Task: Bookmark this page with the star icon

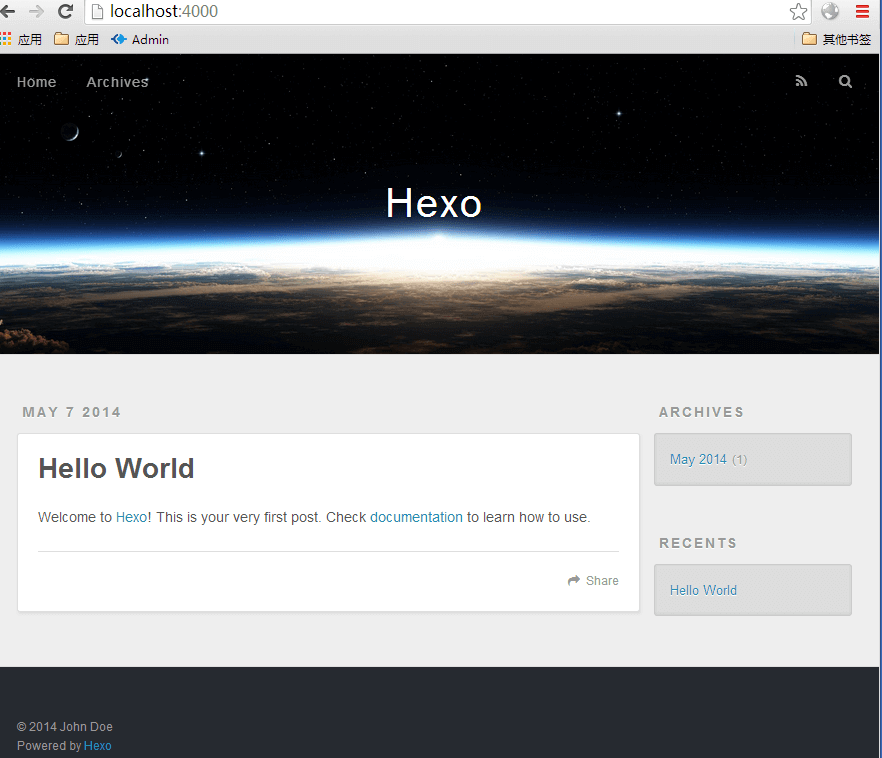Action: pyautogui.click(x=798, y=12)
